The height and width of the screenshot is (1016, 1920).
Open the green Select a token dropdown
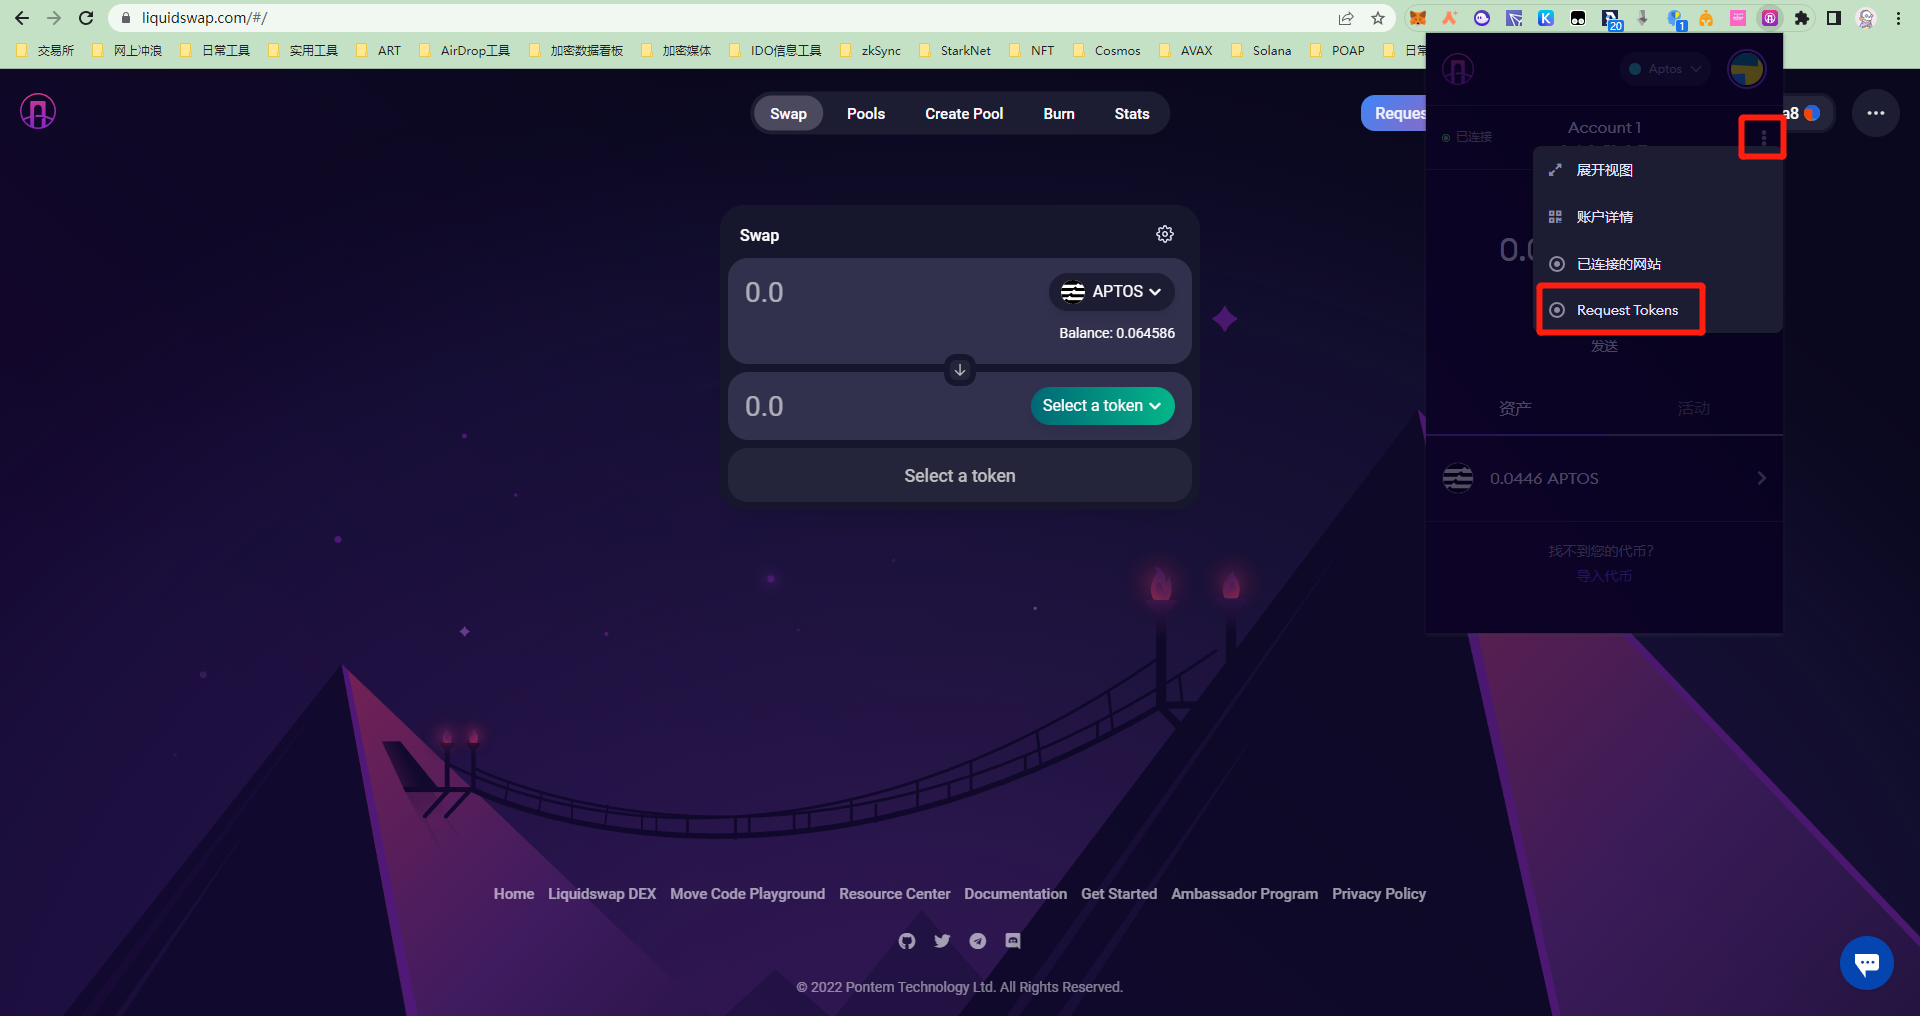click(x=1102, y=406)
